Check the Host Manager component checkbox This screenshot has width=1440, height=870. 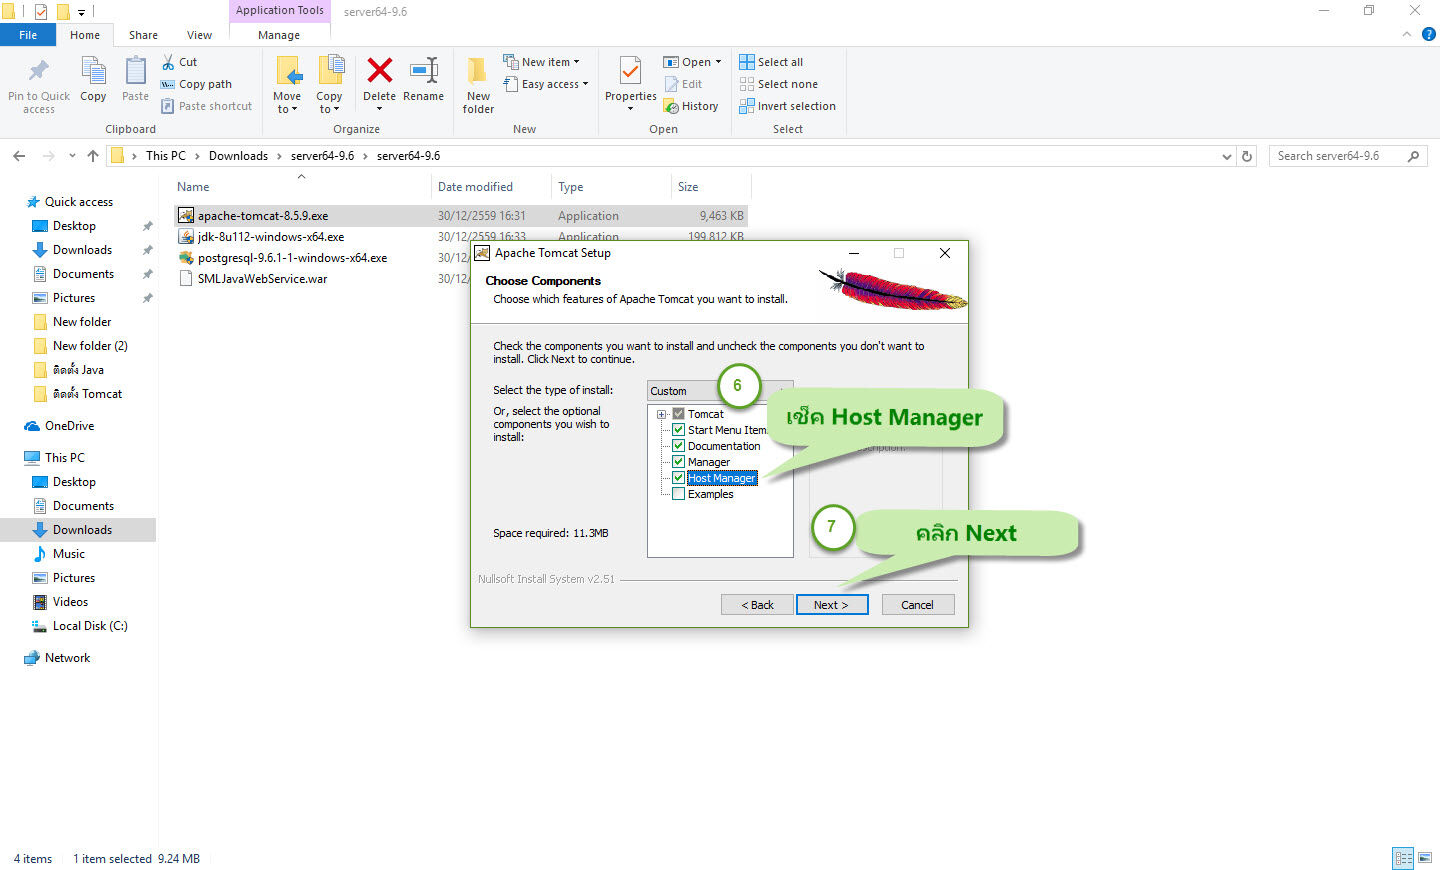point(678,478)
